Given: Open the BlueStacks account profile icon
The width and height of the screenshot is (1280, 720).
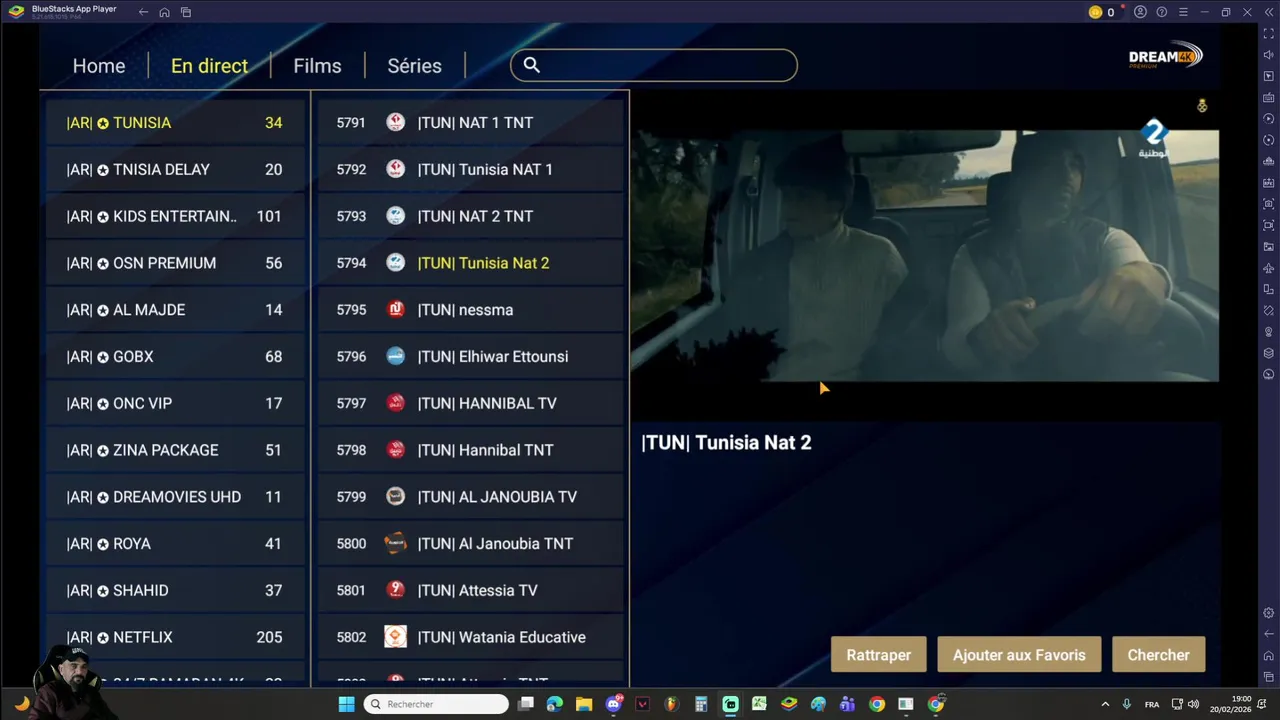Looking at the screenshot, I should coord(1140,12).
